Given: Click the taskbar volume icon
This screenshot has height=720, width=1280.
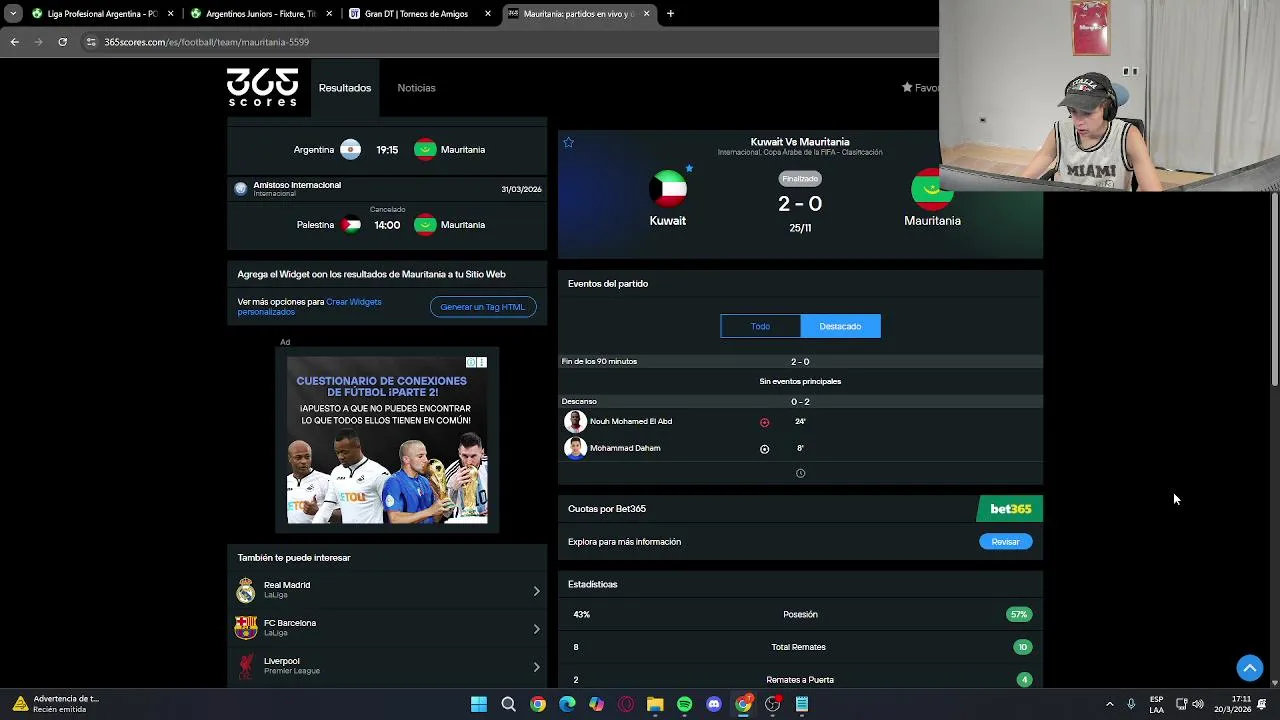Looking at the screenshot, I should click(1198, 705).
